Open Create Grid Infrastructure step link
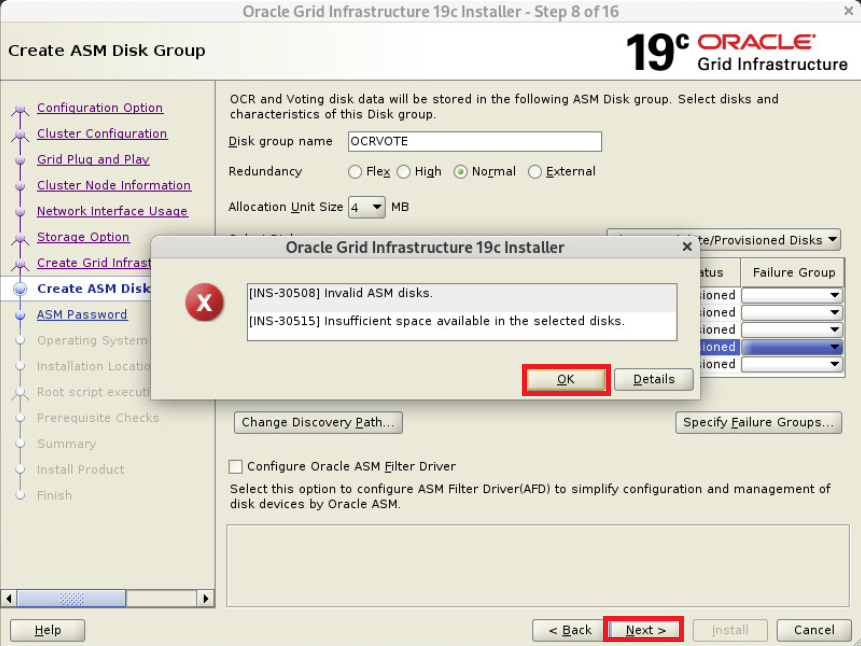 point(94,263)
